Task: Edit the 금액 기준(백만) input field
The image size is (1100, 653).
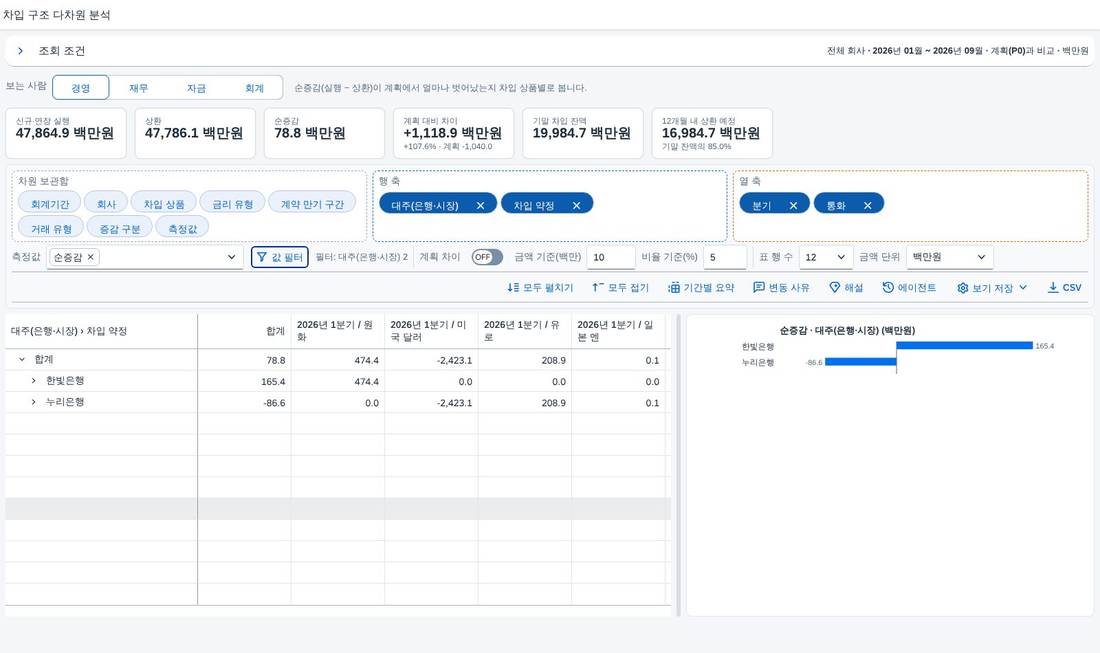Action: (610, 257)
